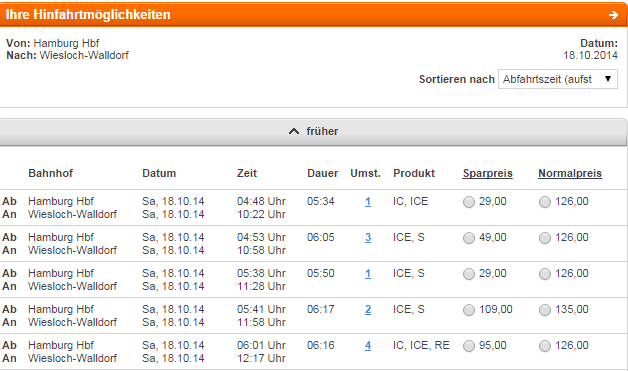Expand the früher earlier connections bar
This screenshot has height=371, width=628.
pos(313,131)
